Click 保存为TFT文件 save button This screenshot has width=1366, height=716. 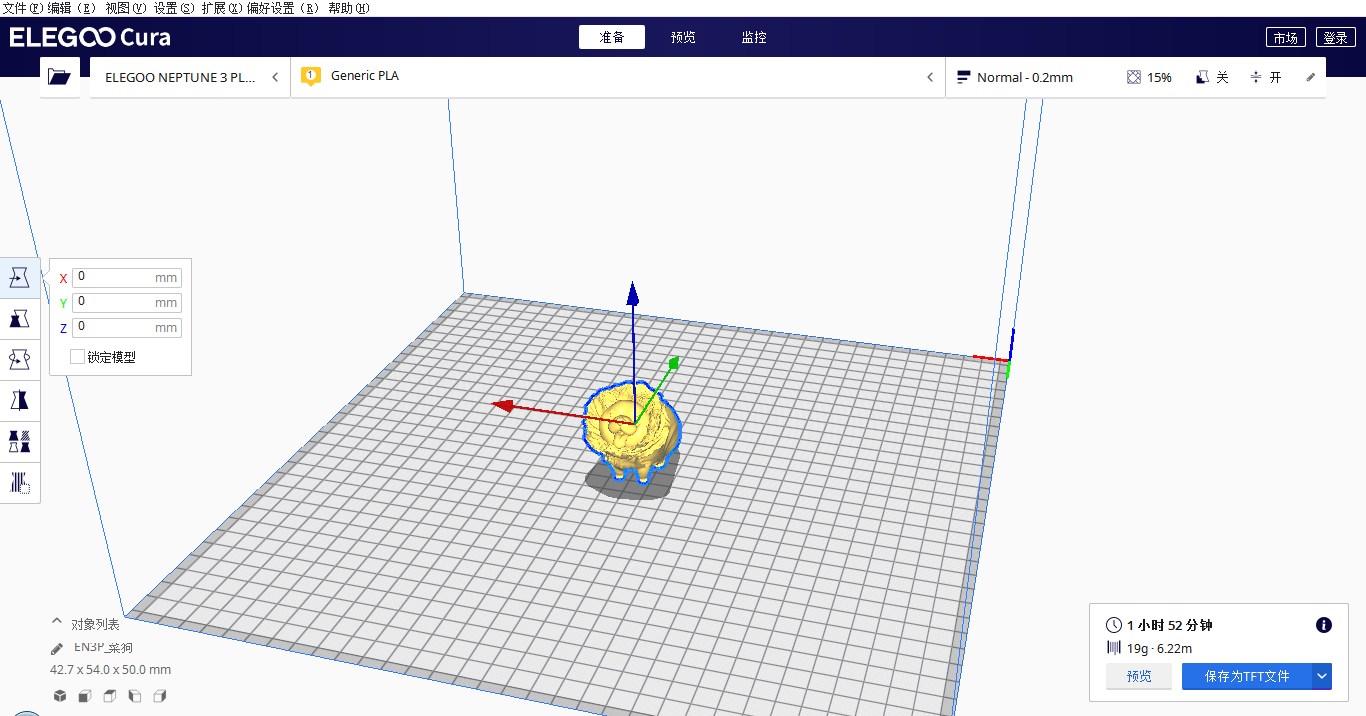tap(1247, 676)
